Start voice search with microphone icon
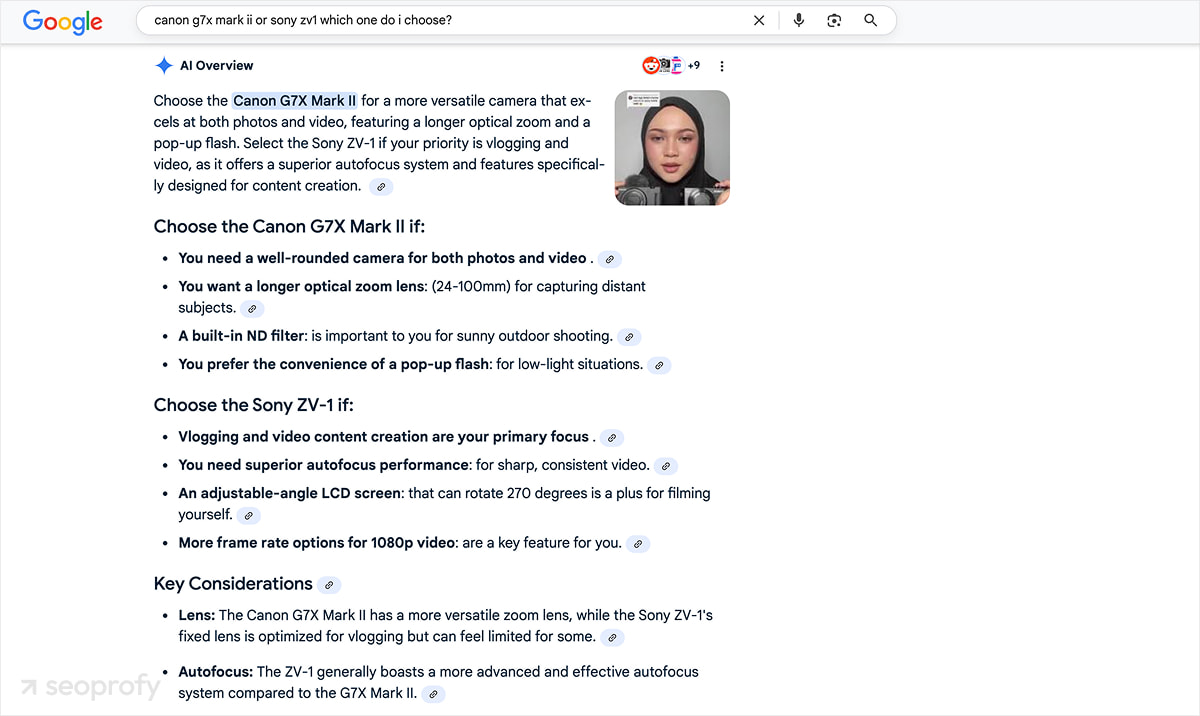This screenshot has width=1200, height=716. click(x=798, y=20)
